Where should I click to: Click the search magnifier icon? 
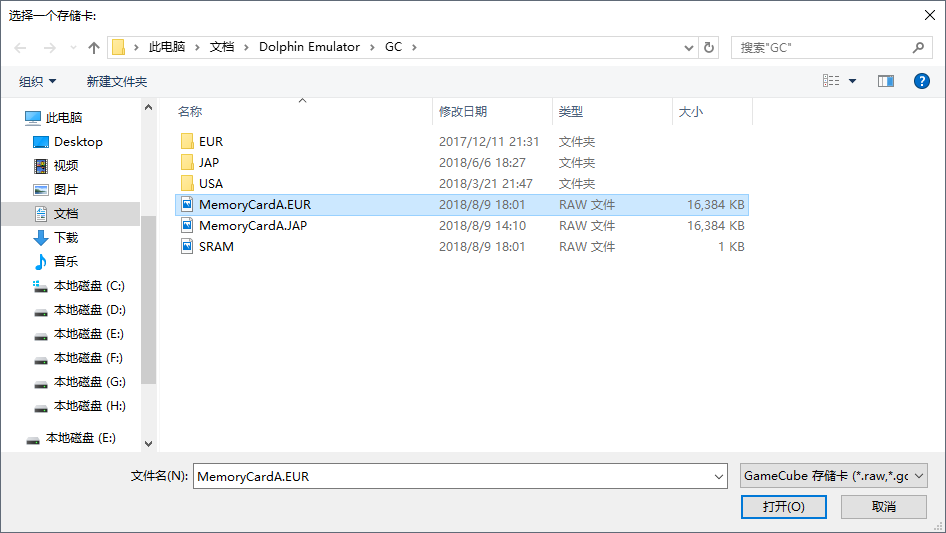[x=918, y=48]
